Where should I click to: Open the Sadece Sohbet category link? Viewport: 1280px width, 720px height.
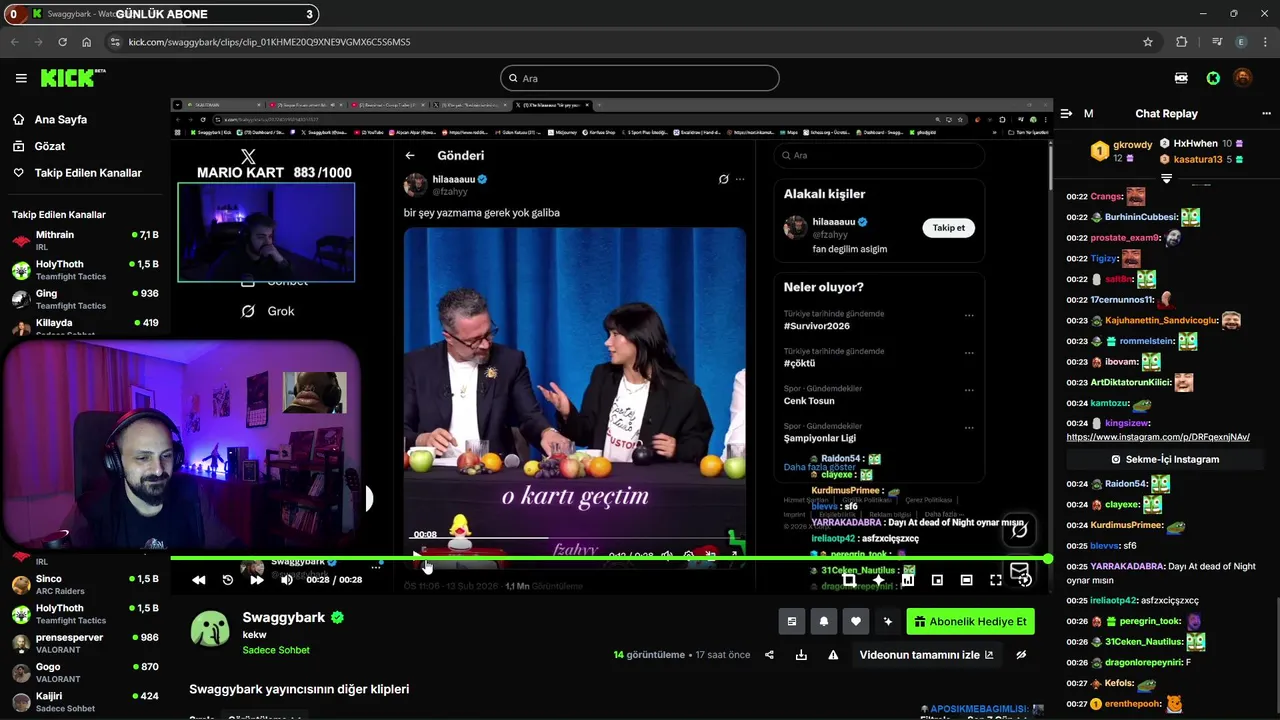(x=276, y=650)
